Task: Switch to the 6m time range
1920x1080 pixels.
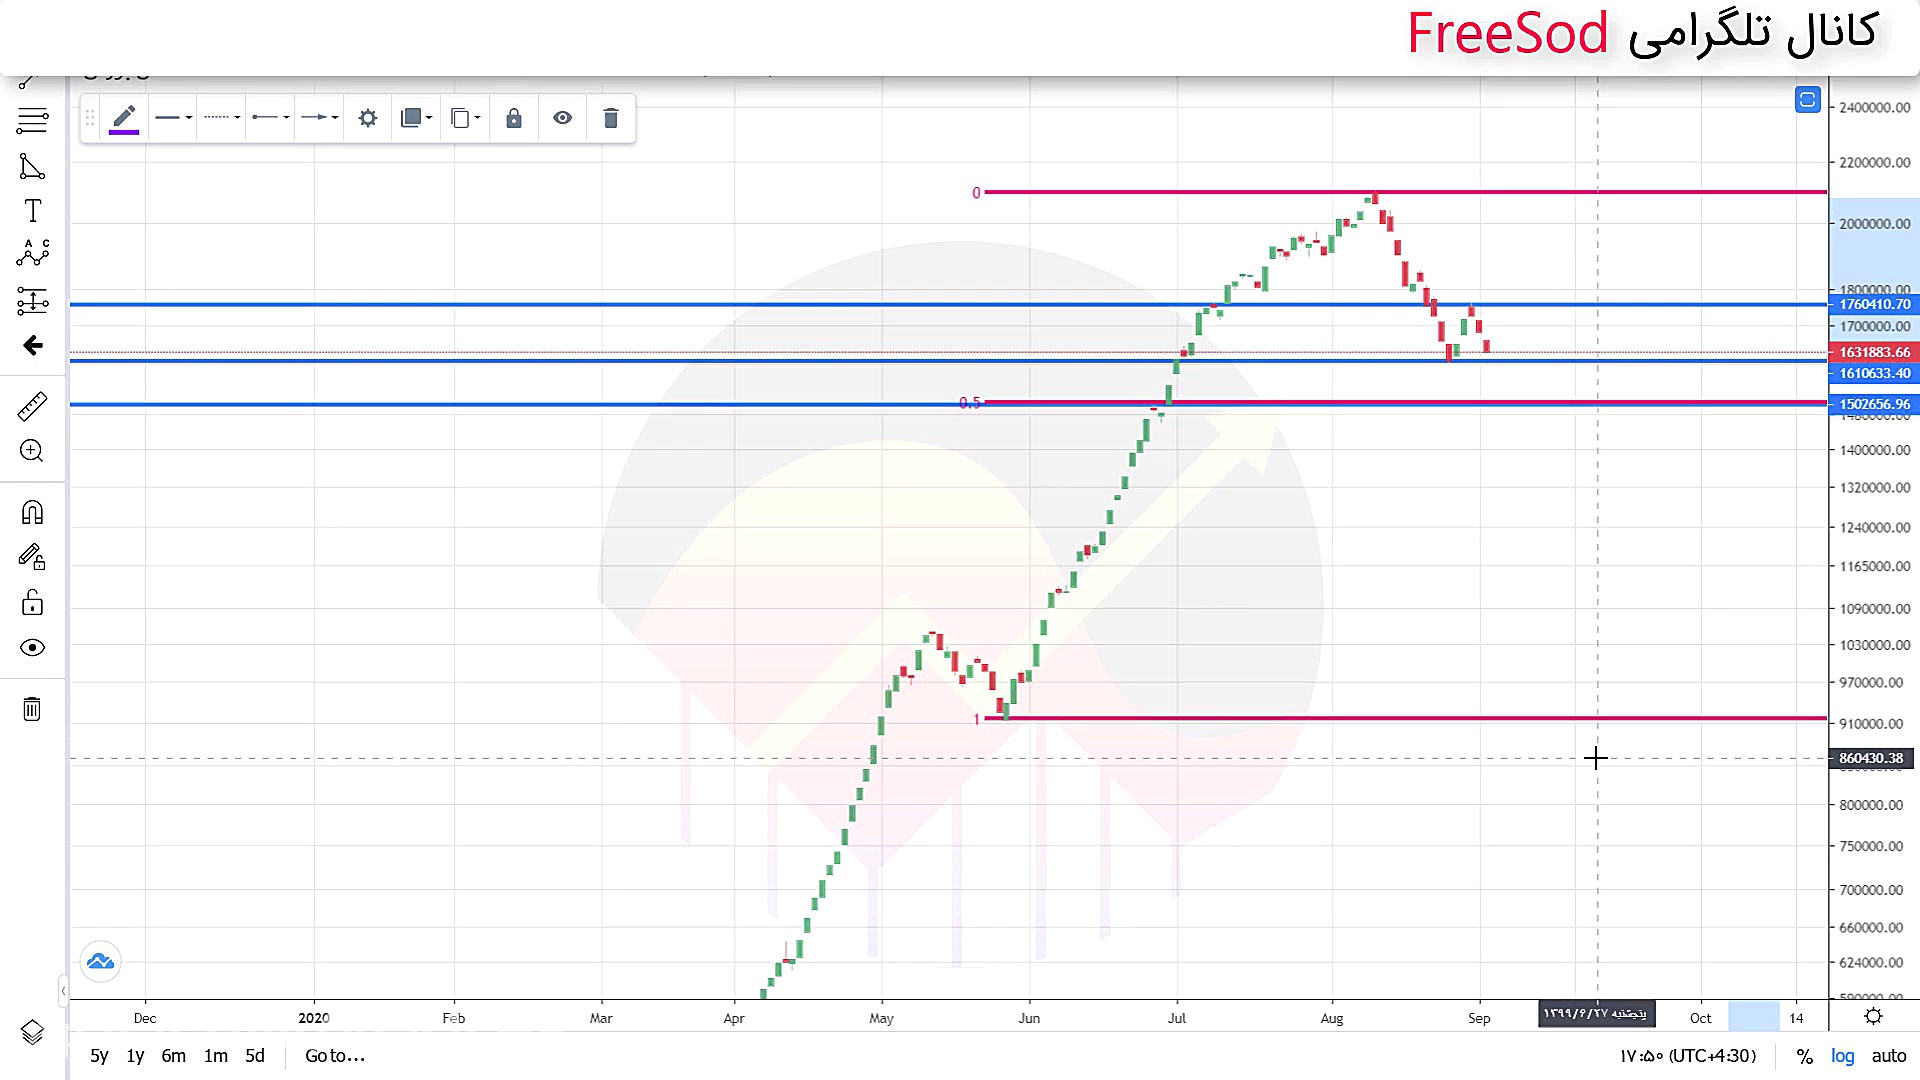Action: [173, 1056]
